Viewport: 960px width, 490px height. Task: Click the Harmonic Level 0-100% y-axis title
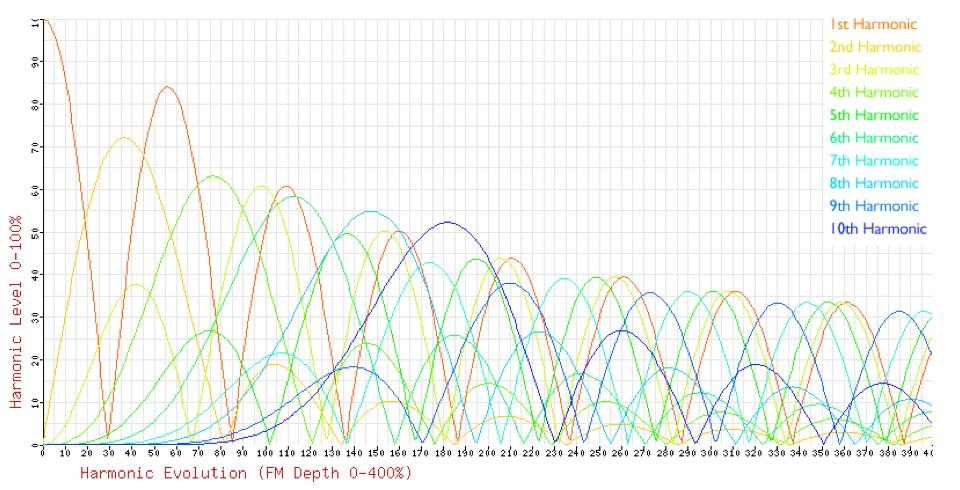(15, 312)
